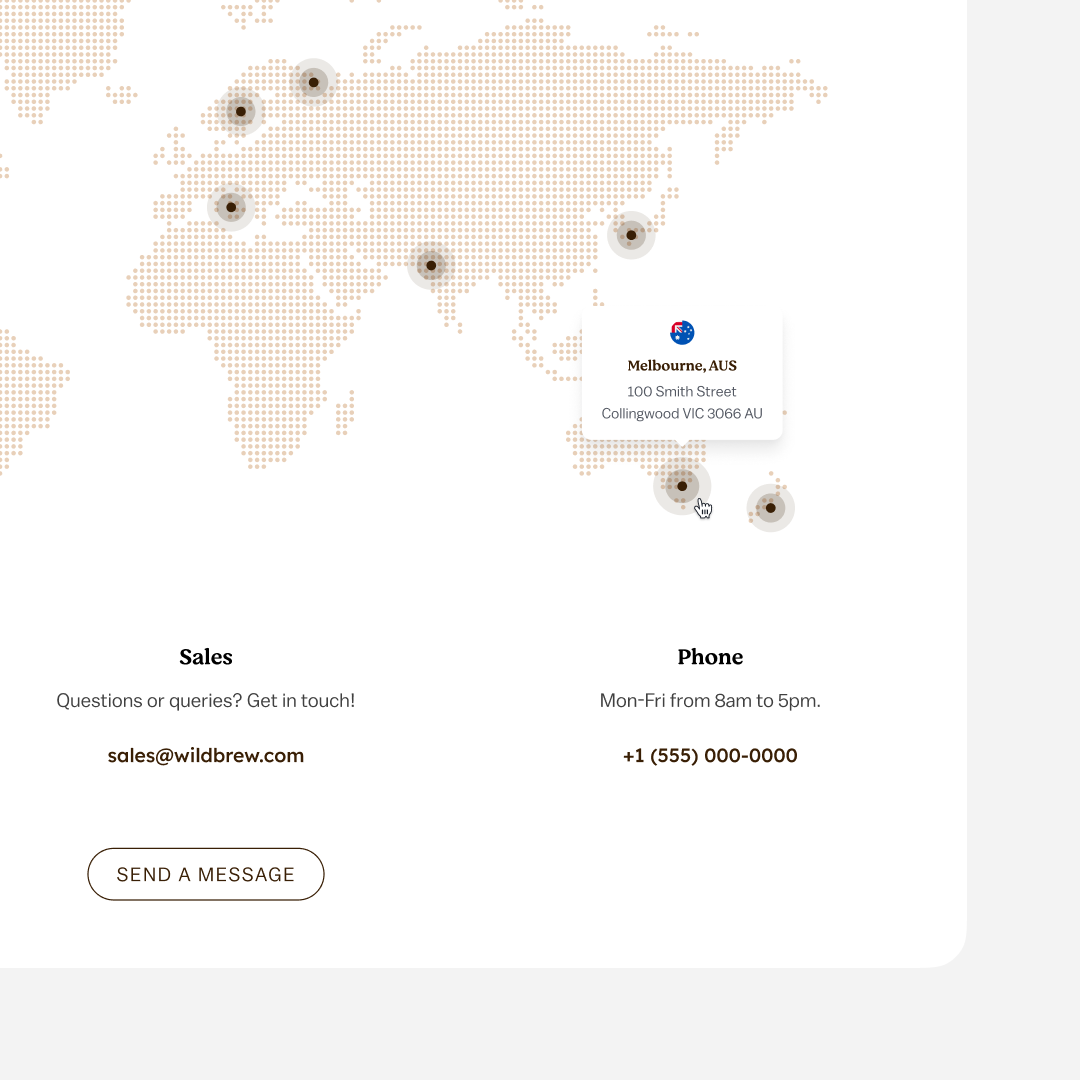Click the Mon-Fri from 8am to 5pm text
This screenshot has width=1080, height=1080.
tap(710, 701)
